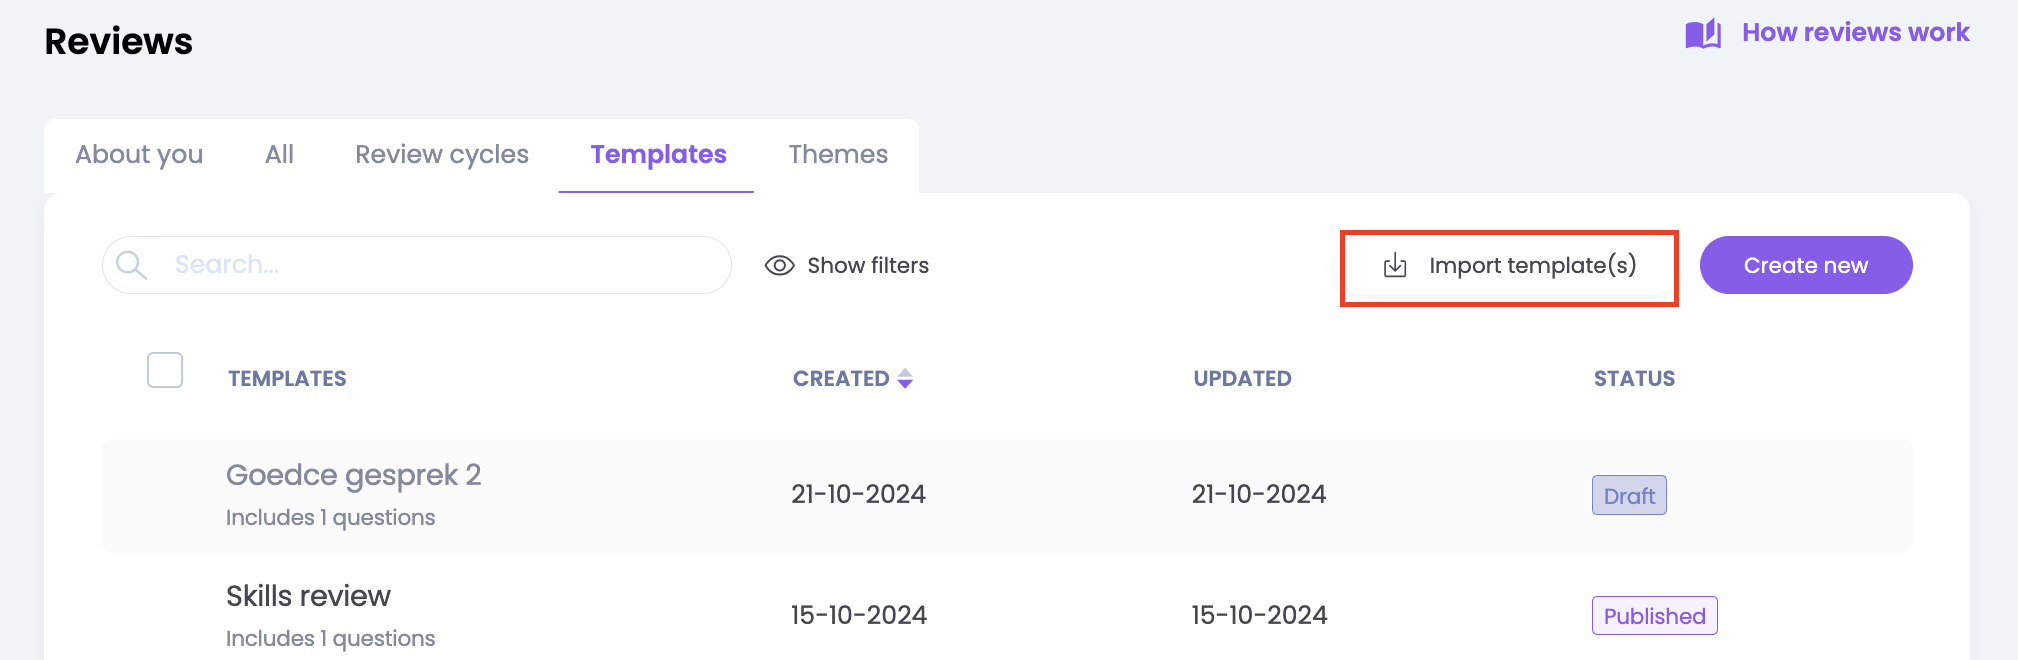Show filters by clicking its label
Viewport: 2018px width, 660px height.
click(x=867, y=265)
